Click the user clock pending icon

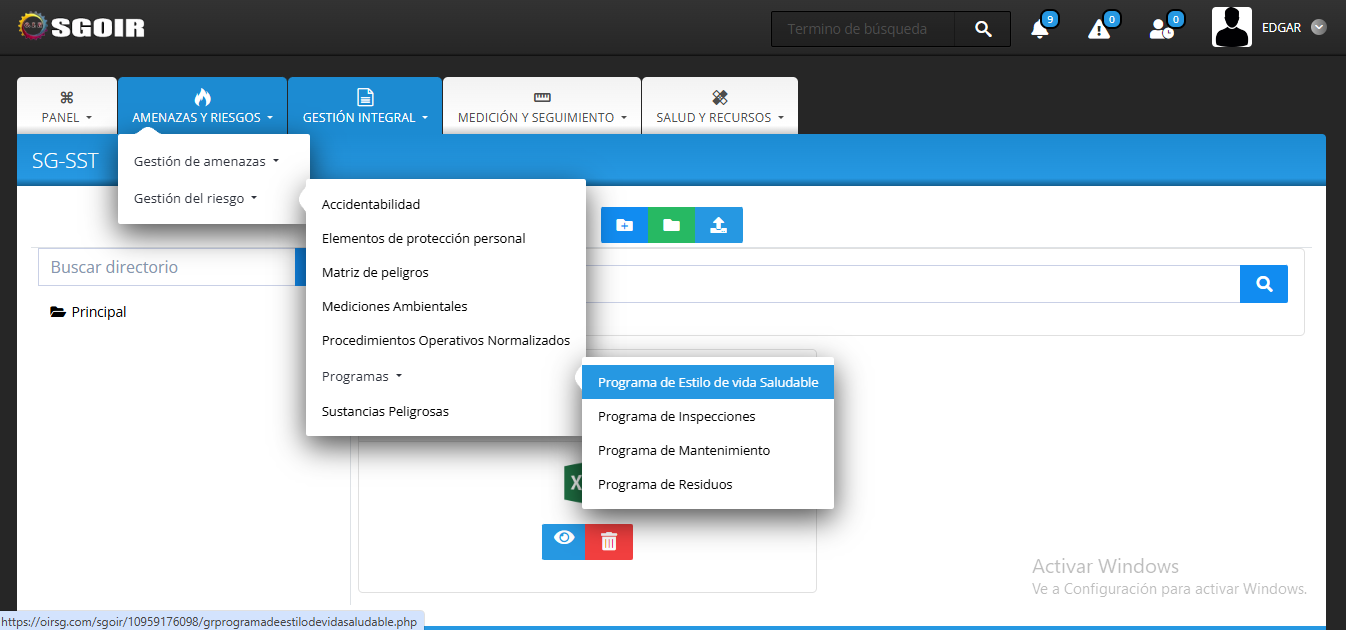click(1161, 29)
